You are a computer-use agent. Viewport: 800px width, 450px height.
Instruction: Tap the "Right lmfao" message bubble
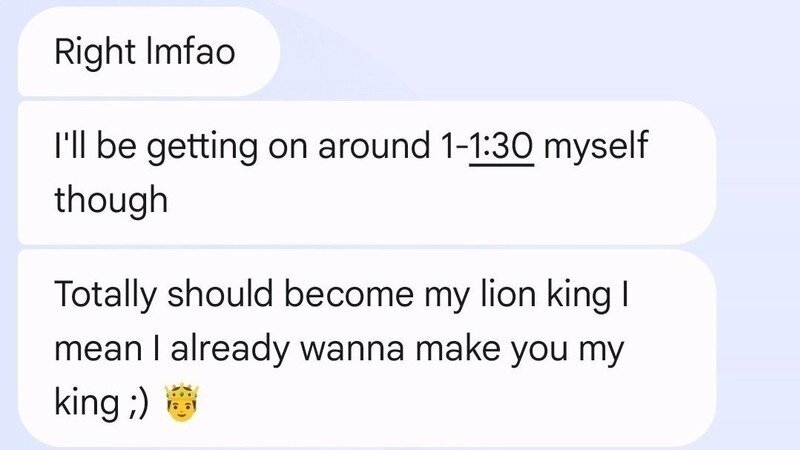(145, 51)
